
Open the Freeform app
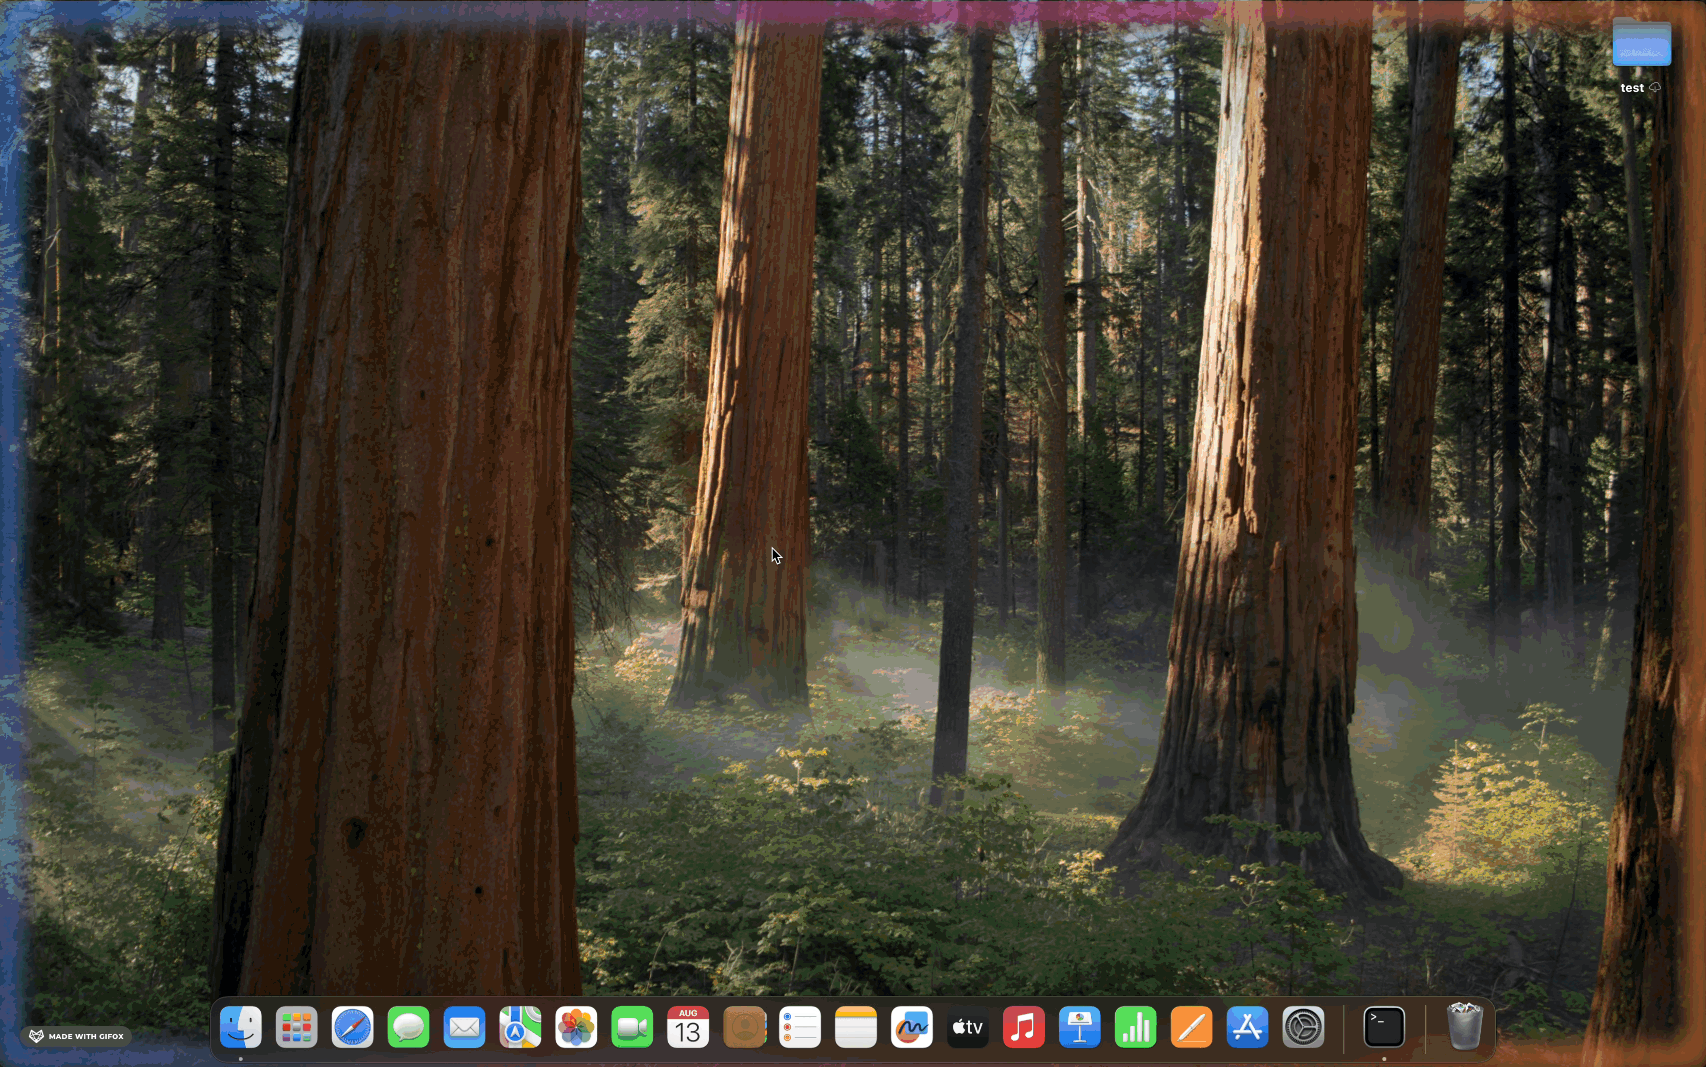[x=912, y=1027]
